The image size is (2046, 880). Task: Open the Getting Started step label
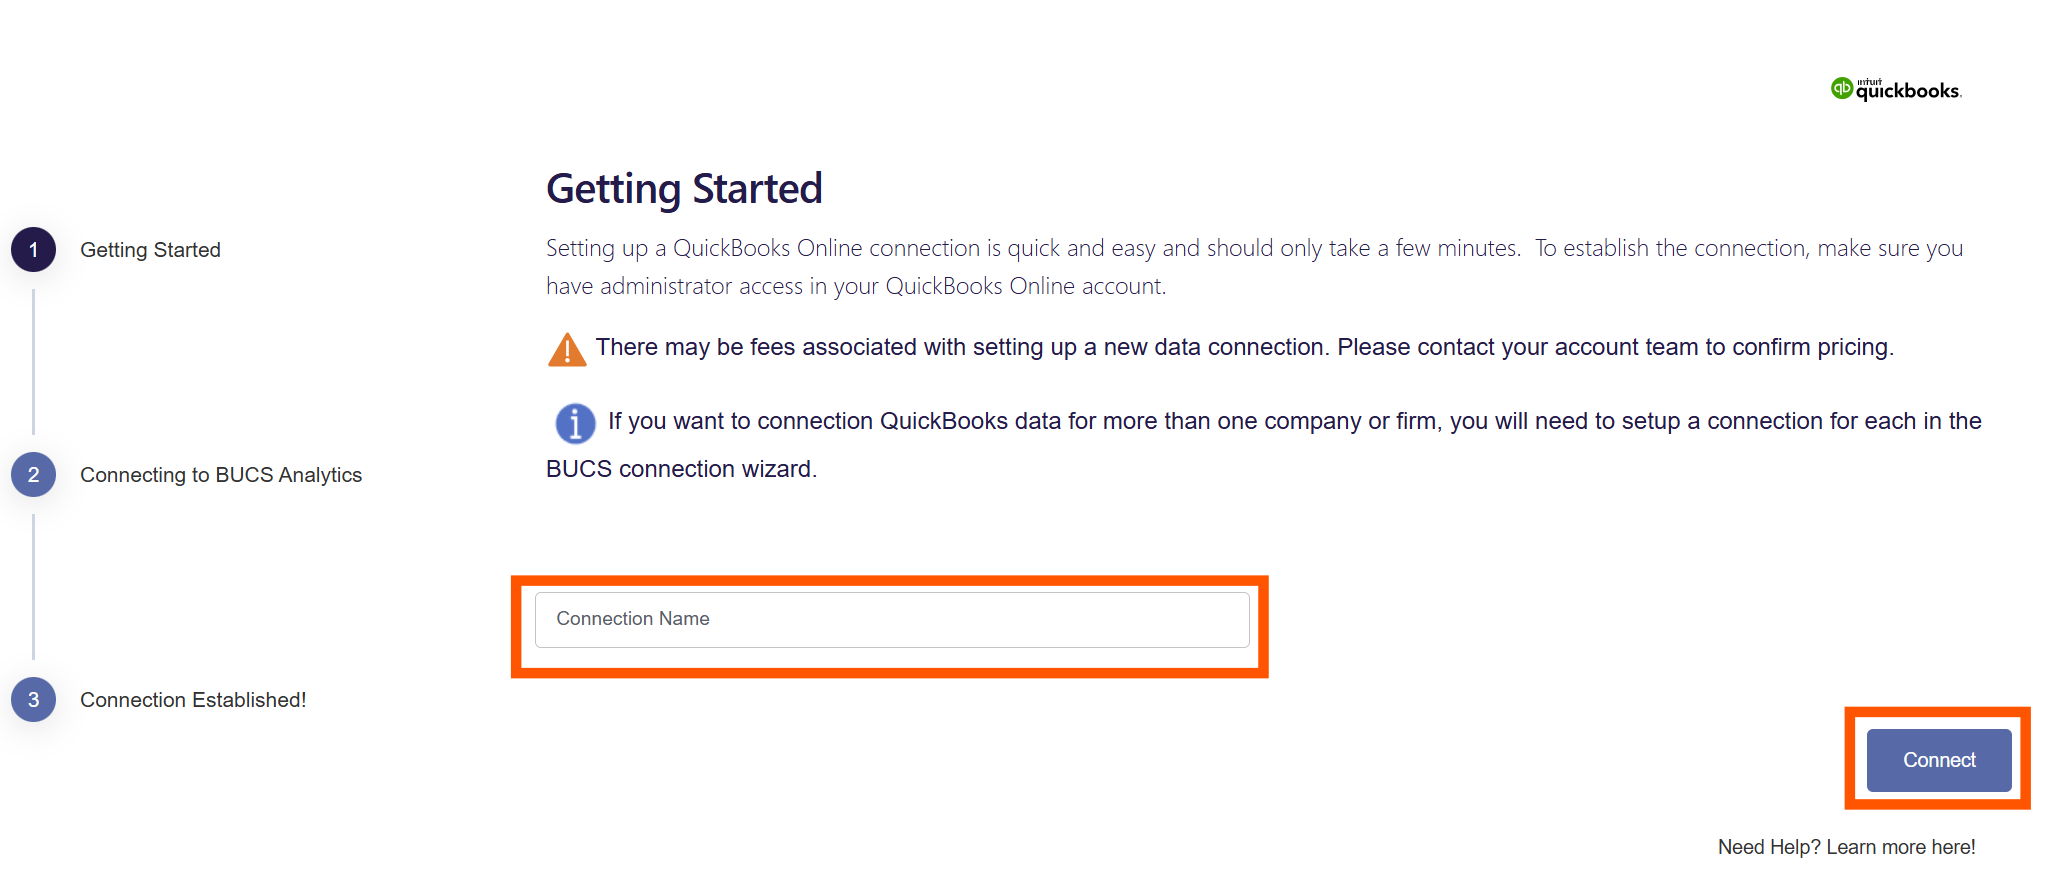pyautogui.click(x=150, y=250)
